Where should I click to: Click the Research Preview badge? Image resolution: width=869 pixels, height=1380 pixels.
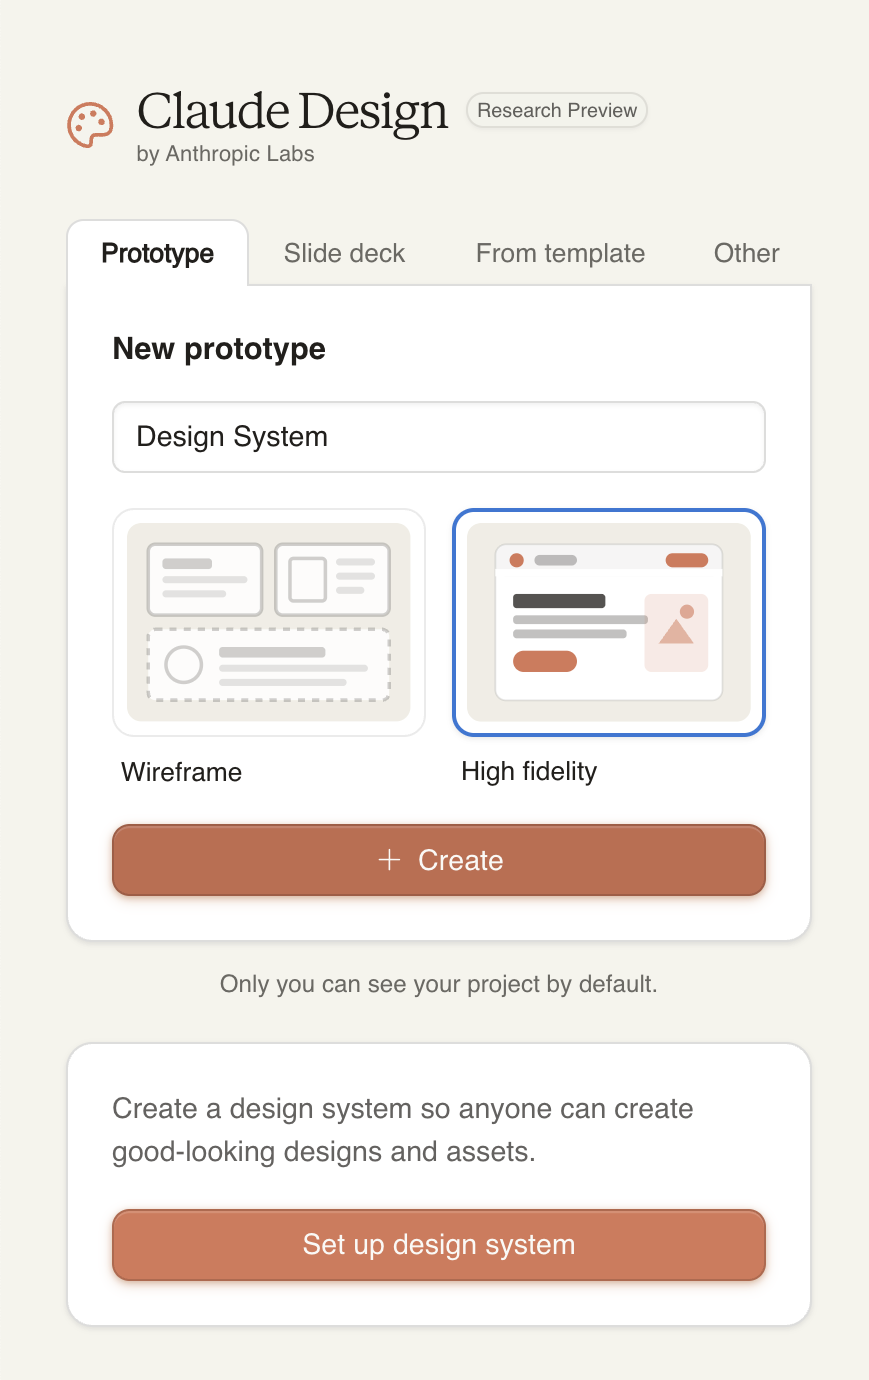(557, 110)
